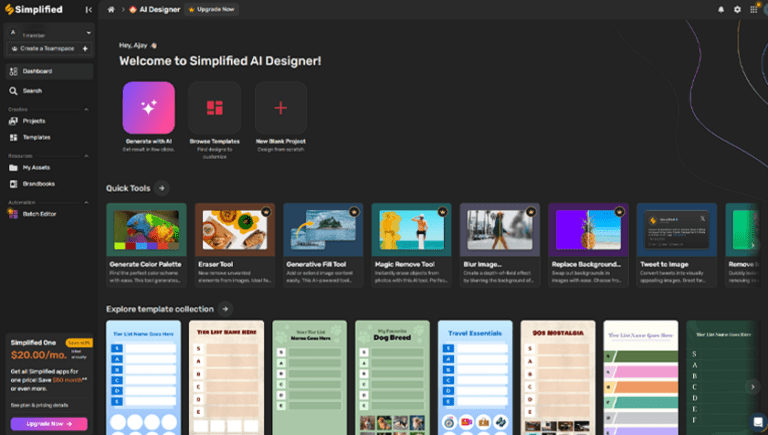This screenshot has width=768, height=435.
Task: Open the Travel Essentials template thumbnail
Action: (x=475, y=377)
